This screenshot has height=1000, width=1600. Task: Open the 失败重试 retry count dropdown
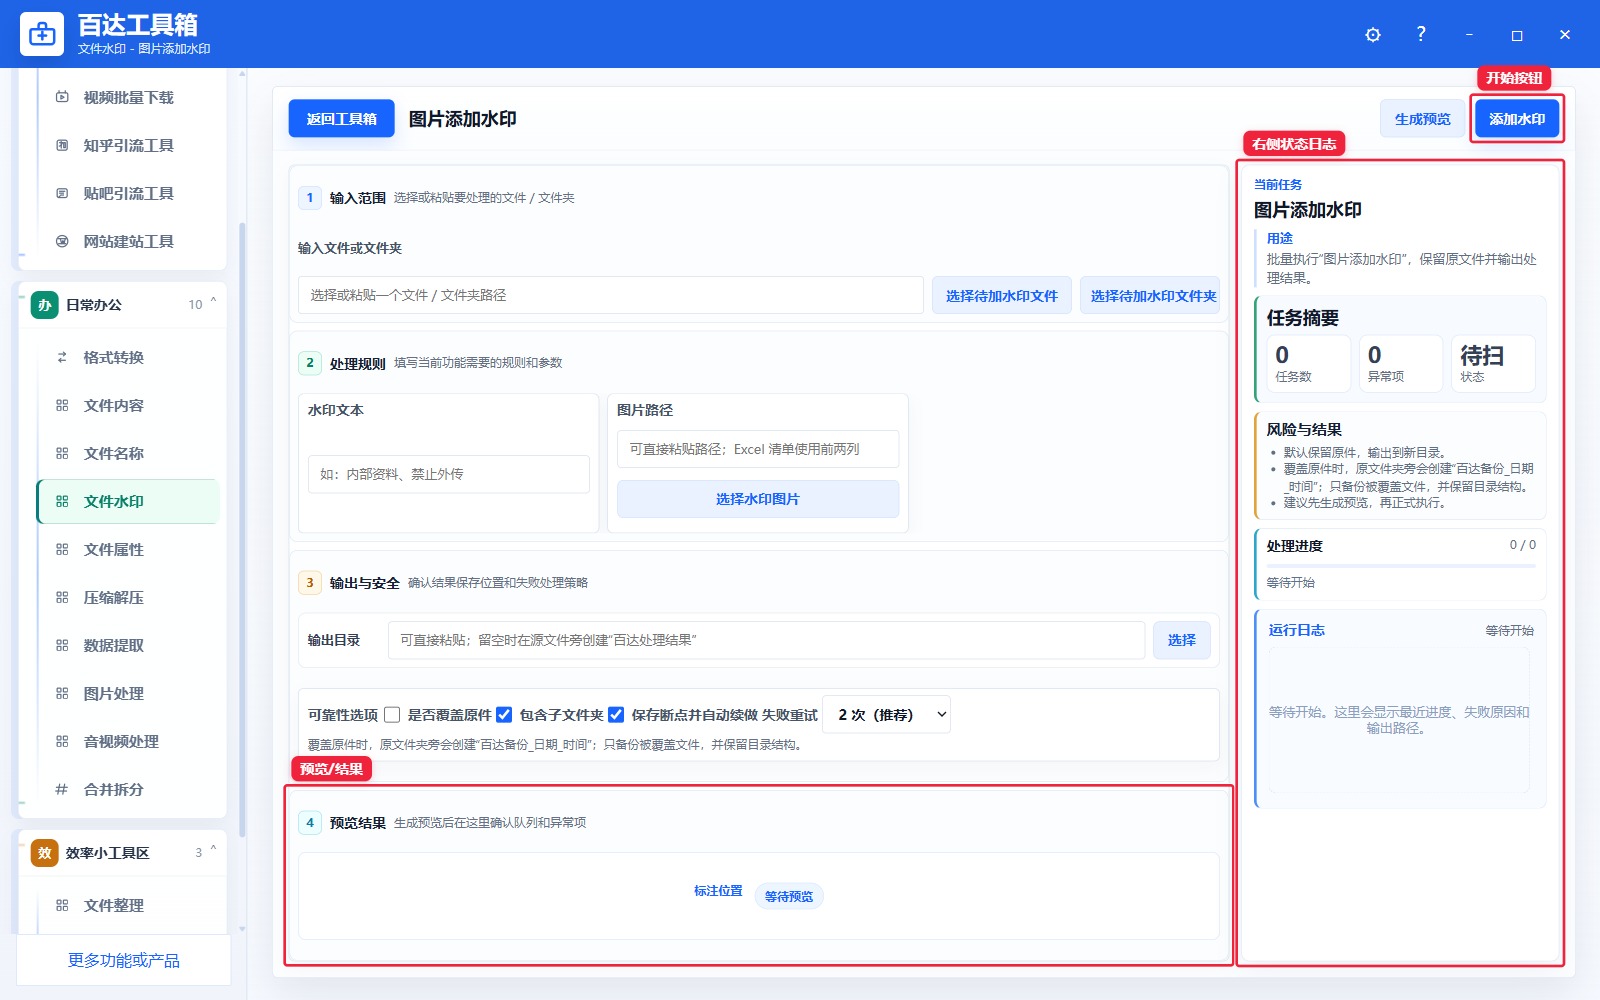pos(886,714)
